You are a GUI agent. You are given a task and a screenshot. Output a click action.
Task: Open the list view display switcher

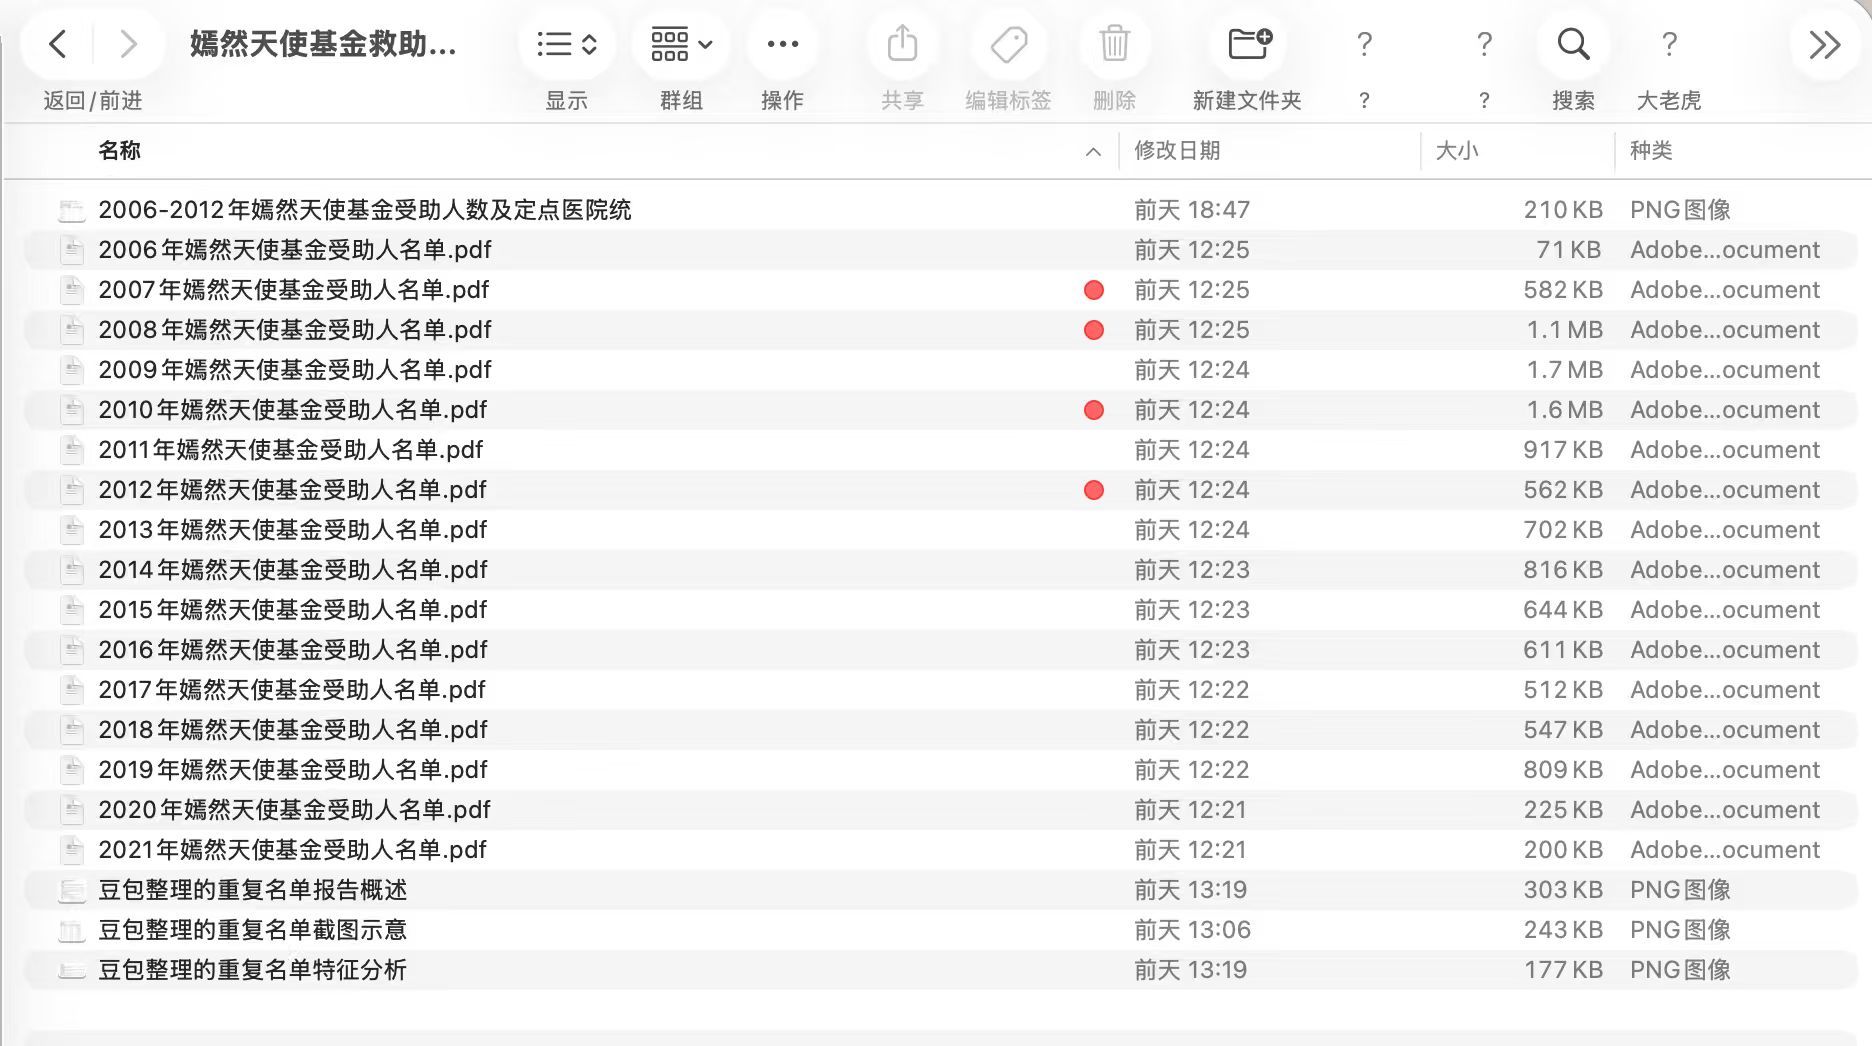click(566, 44)
